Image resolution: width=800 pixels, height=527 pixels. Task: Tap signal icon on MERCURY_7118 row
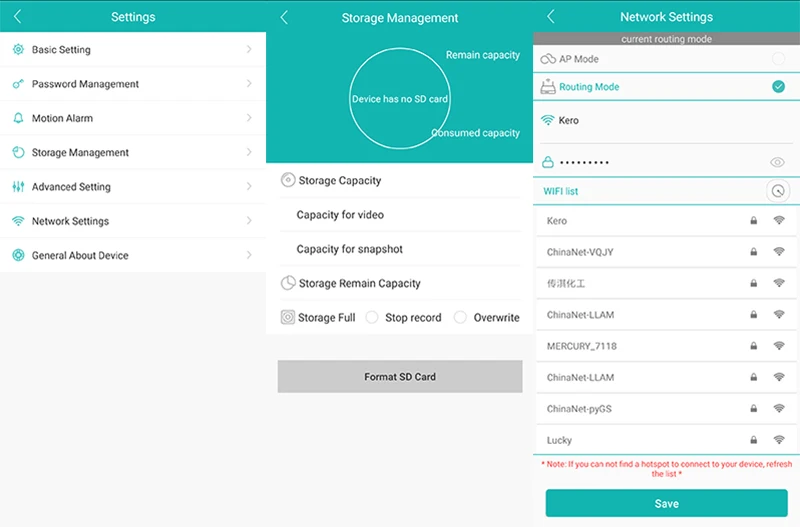point(779,346)
